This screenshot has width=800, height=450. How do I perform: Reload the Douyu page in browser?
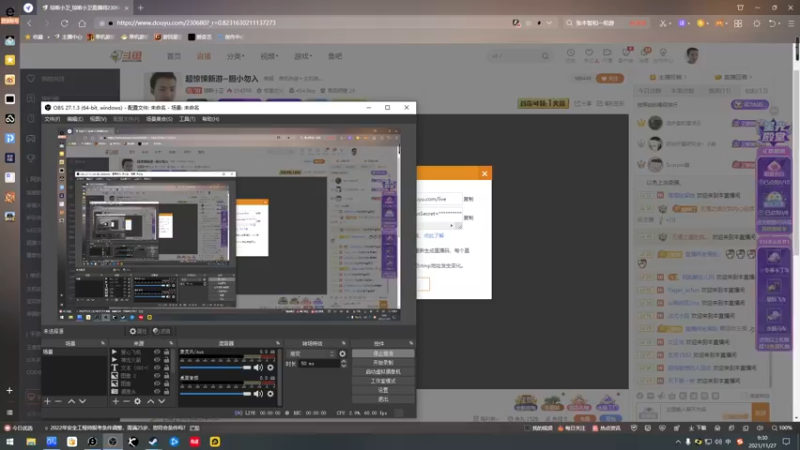tap(64, 23)
